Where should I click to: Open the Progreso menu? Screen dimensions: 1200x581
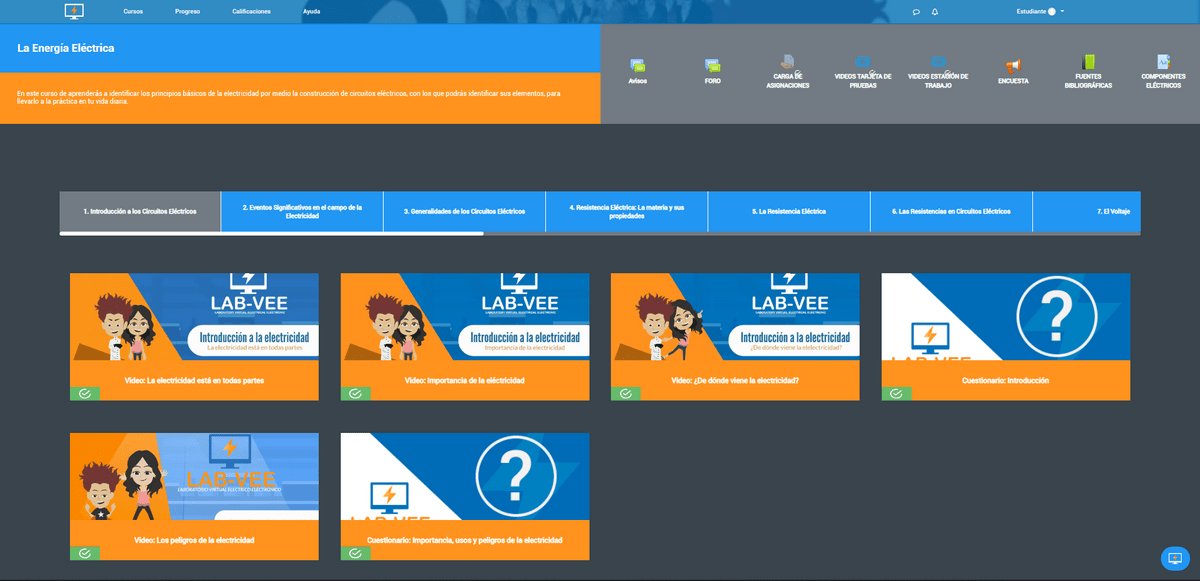coord(187,11)
